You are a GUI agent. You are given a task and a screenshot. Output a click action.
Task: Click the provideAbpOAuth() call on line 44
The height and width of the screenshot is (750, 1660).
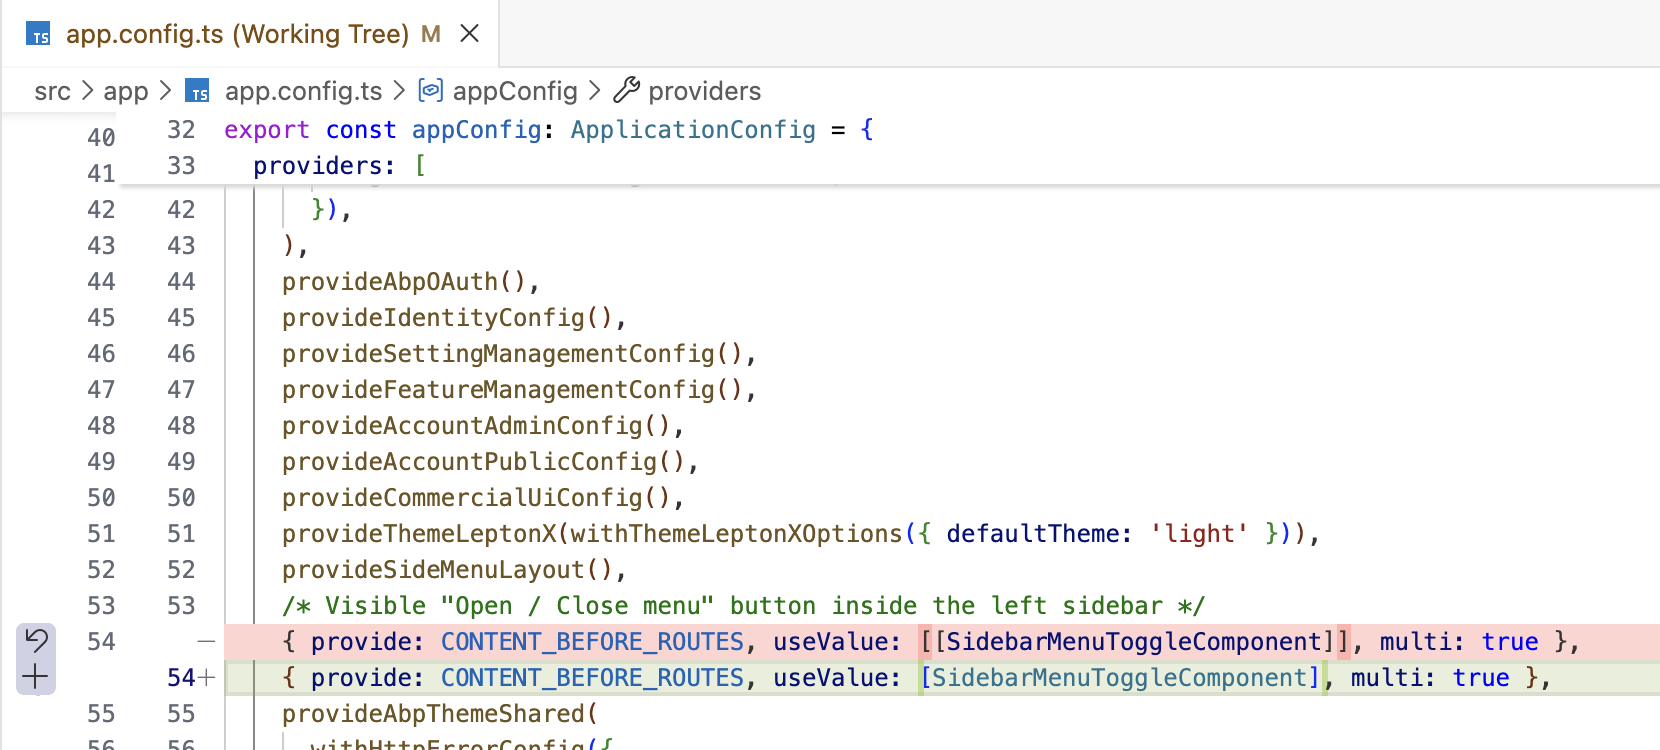click(410, 282)
